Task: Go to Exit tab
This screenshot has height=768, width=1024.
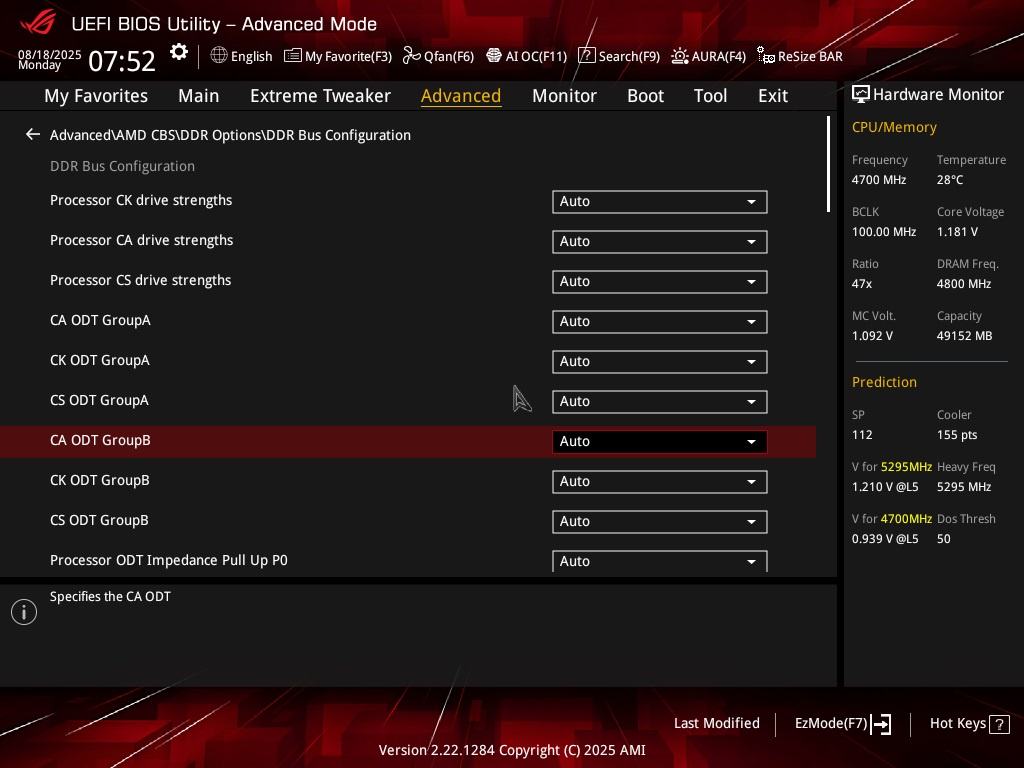Action: click(773, 95)
